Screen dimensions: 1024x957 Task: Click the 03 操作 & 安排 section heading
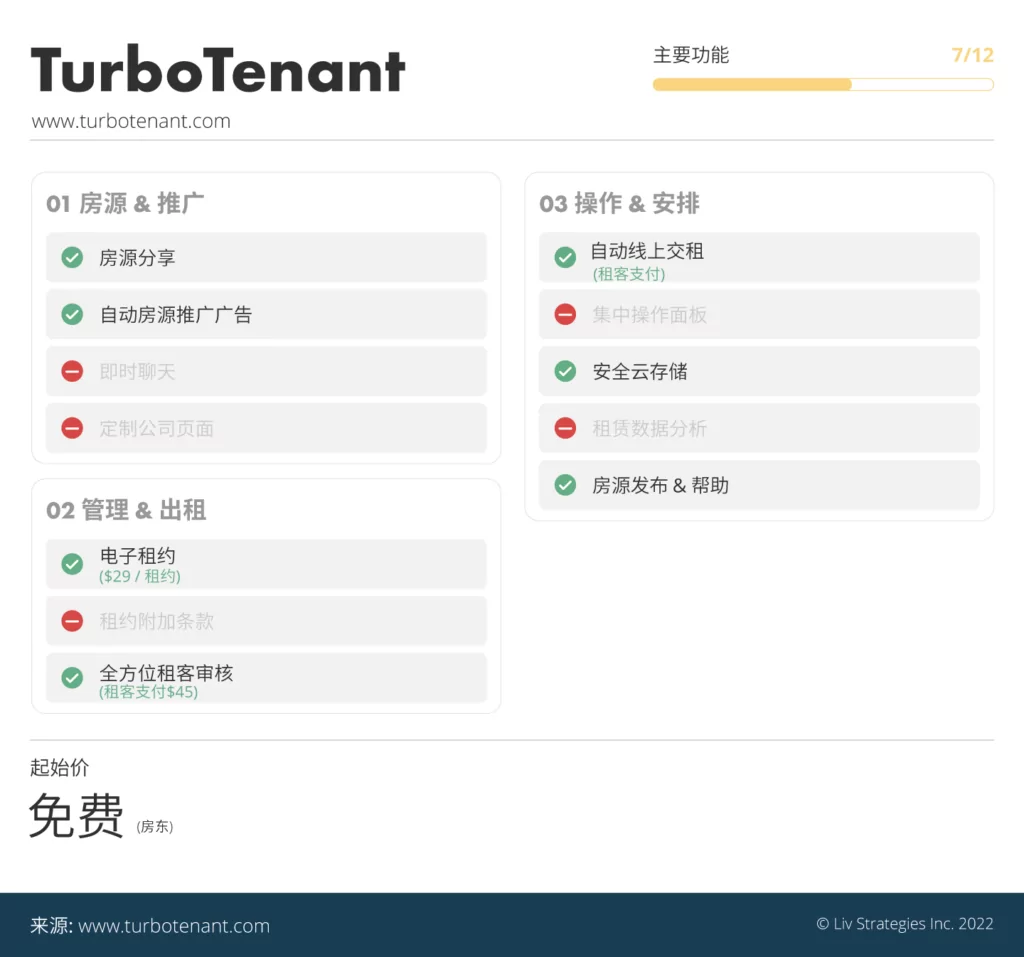point(619,204)
